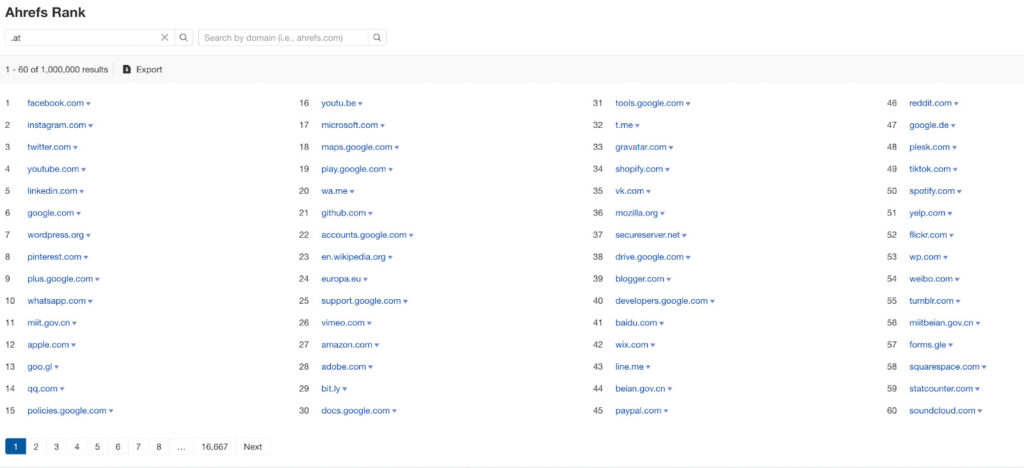Screen dimensions: 1024x468
Task: Click the spotify.com link
Action: coord(932,191)
